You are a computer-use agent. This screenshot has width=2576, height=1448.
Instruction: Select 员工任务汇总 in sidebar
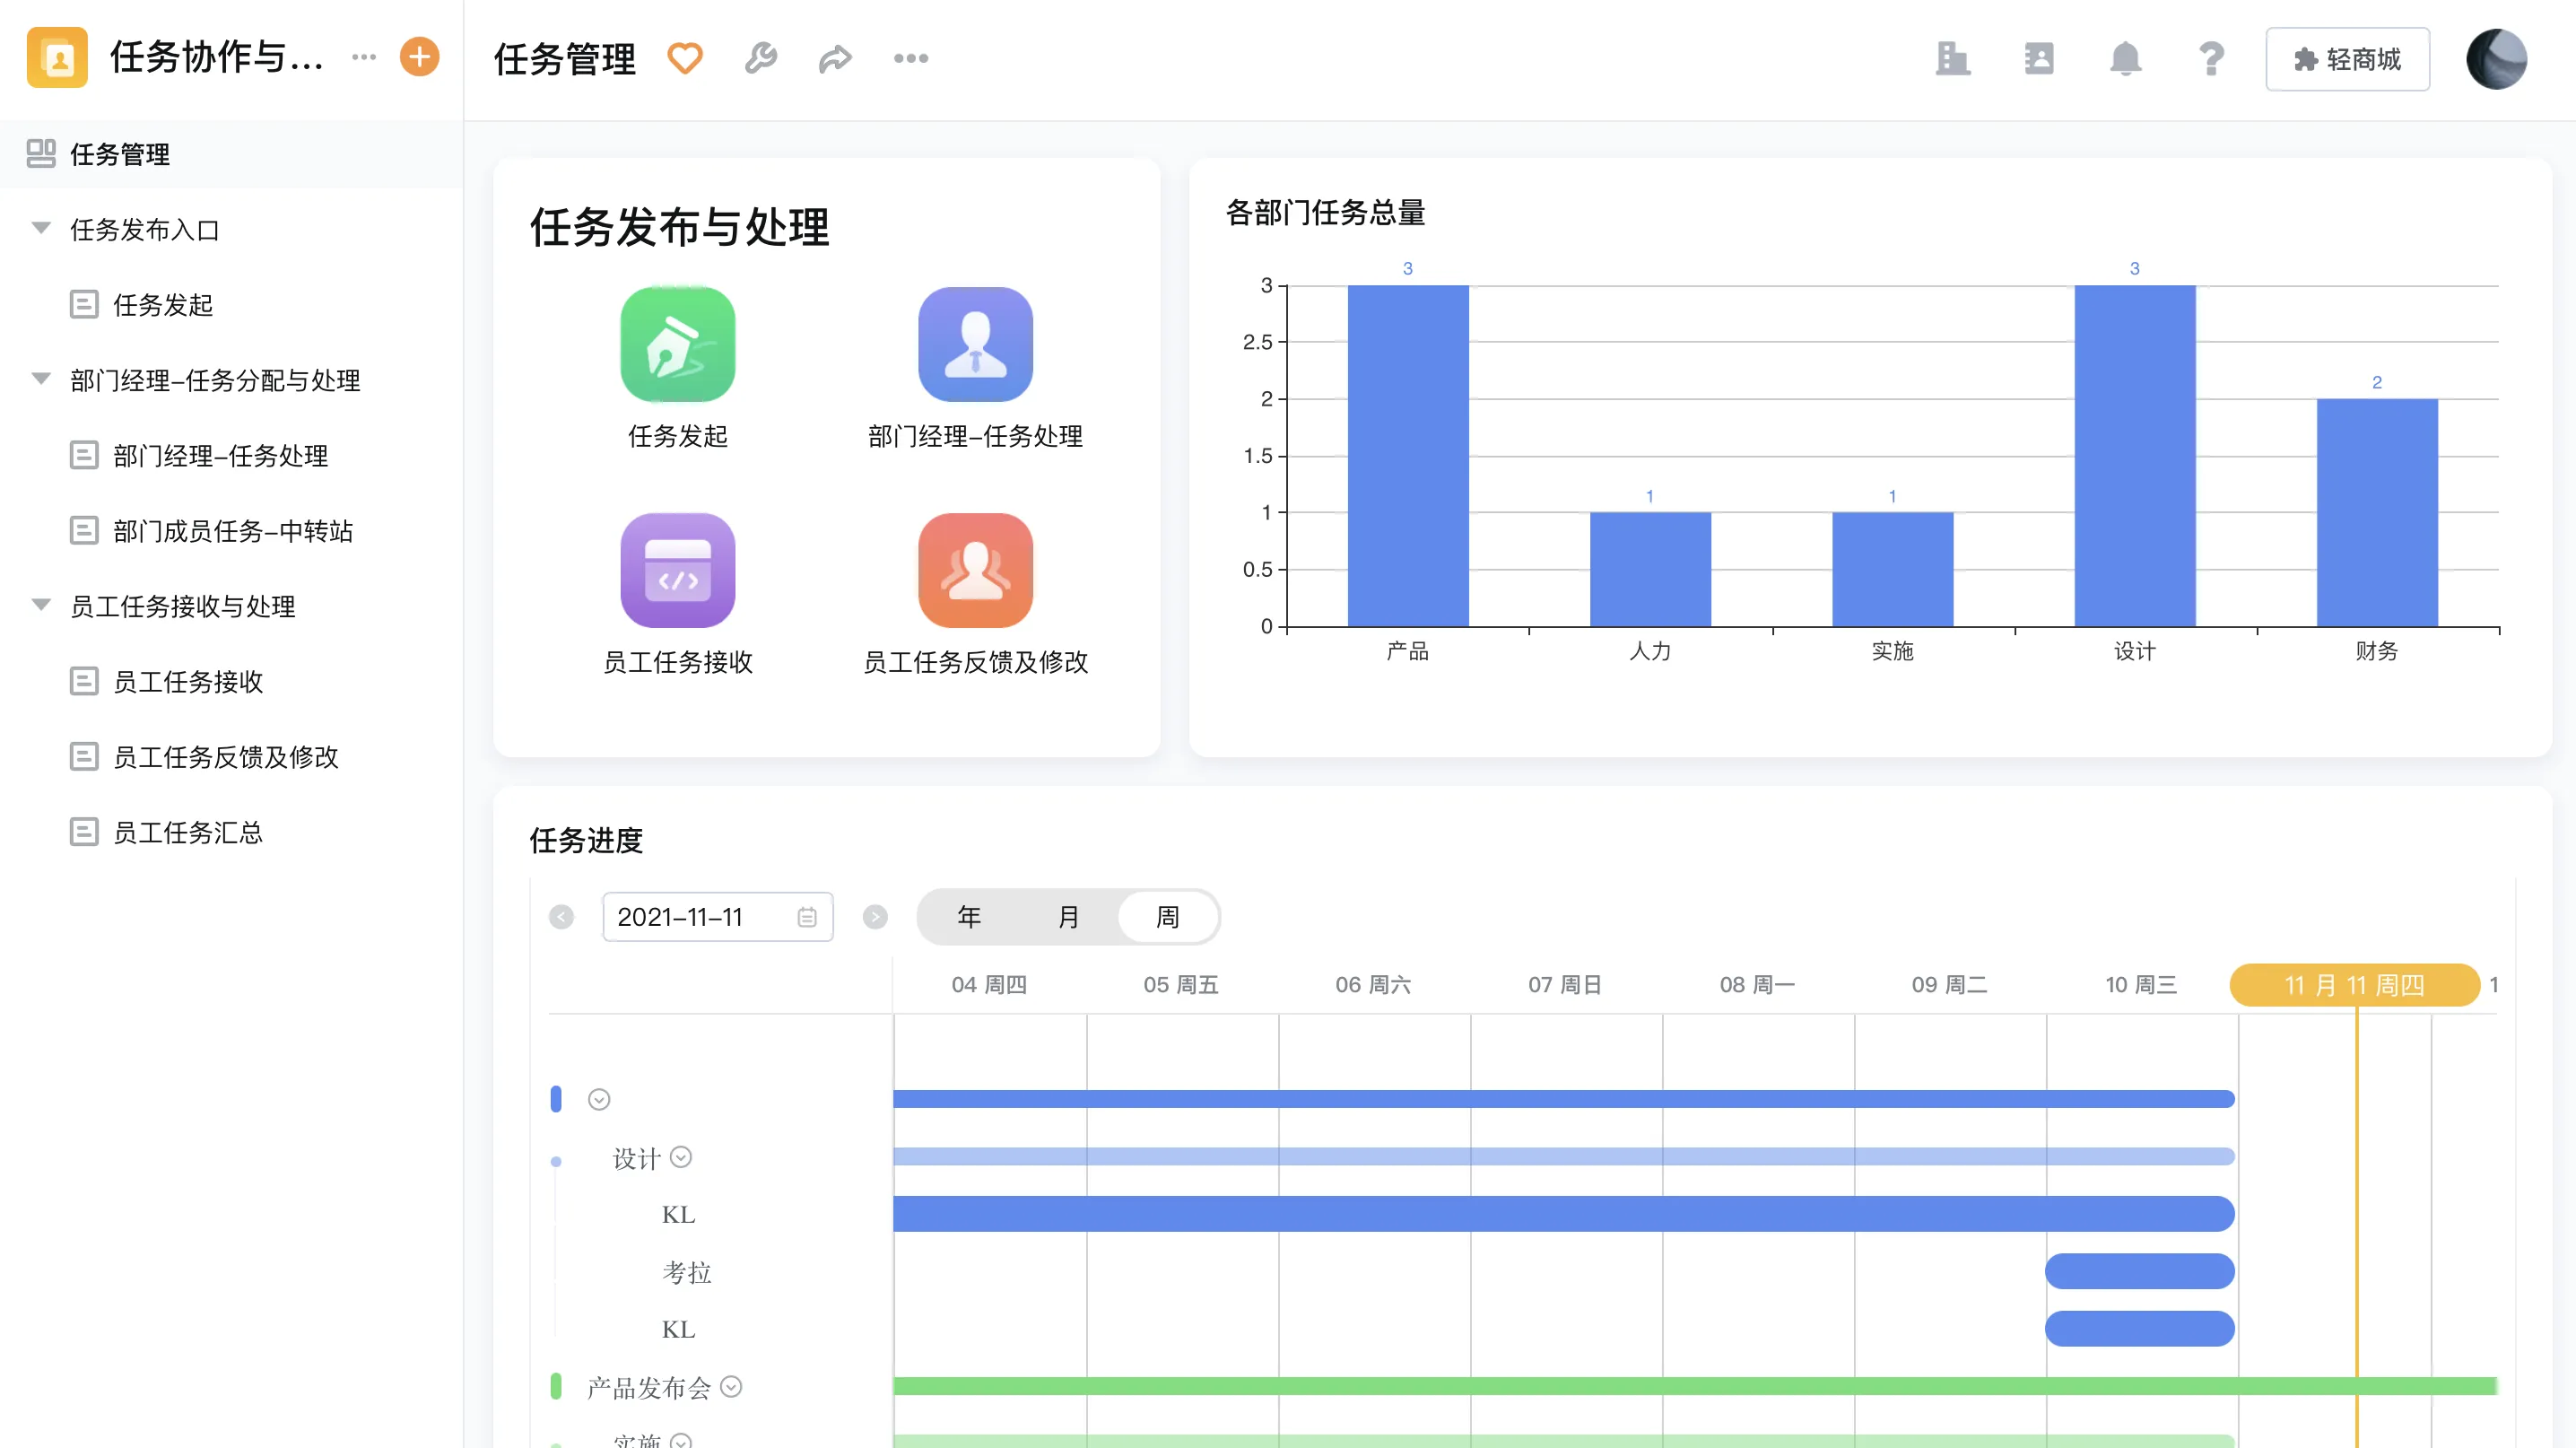click(187, 832)
